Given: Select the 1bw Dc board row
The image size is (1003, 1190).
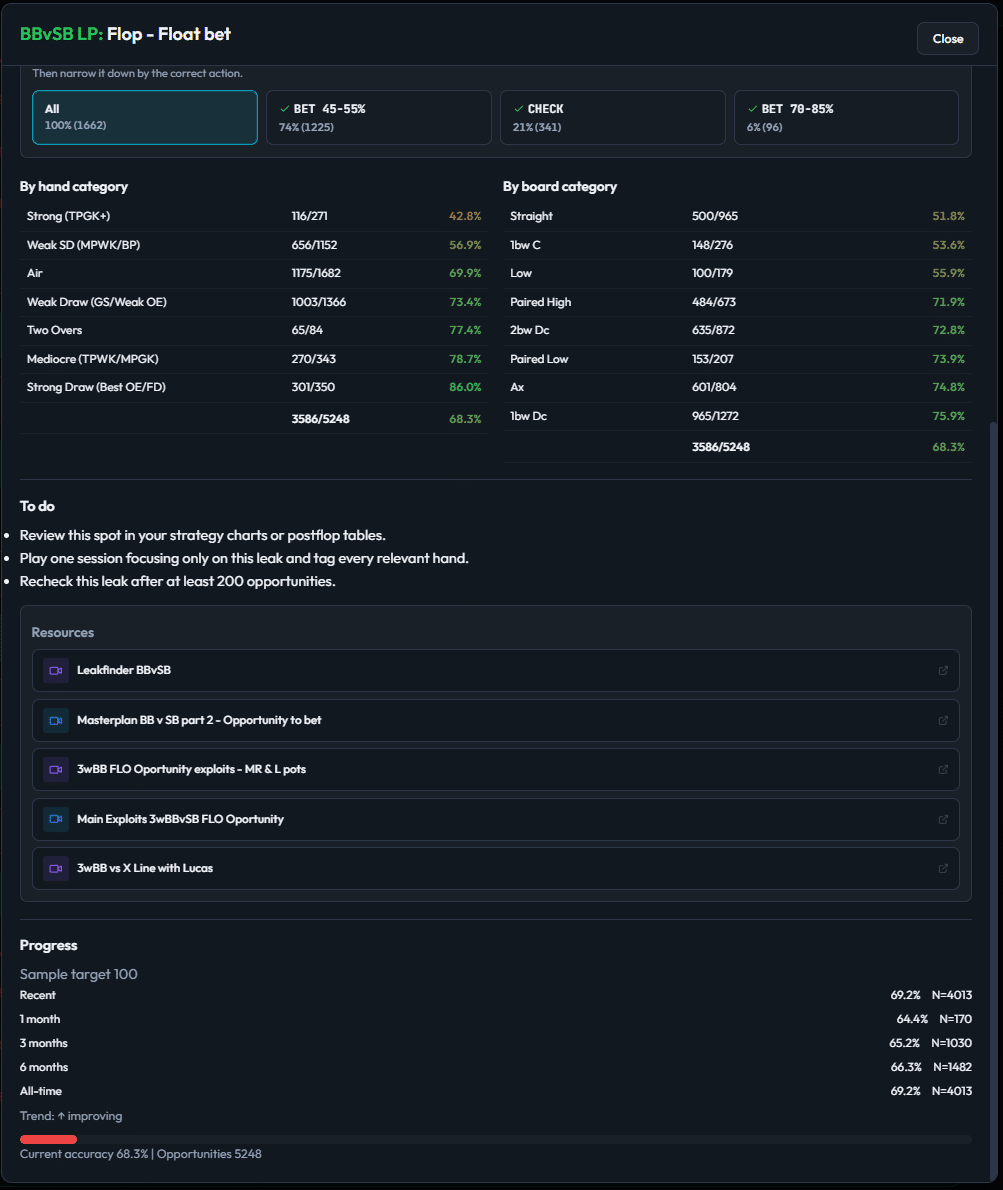Looking at the screenshot, I should point(737,416).
